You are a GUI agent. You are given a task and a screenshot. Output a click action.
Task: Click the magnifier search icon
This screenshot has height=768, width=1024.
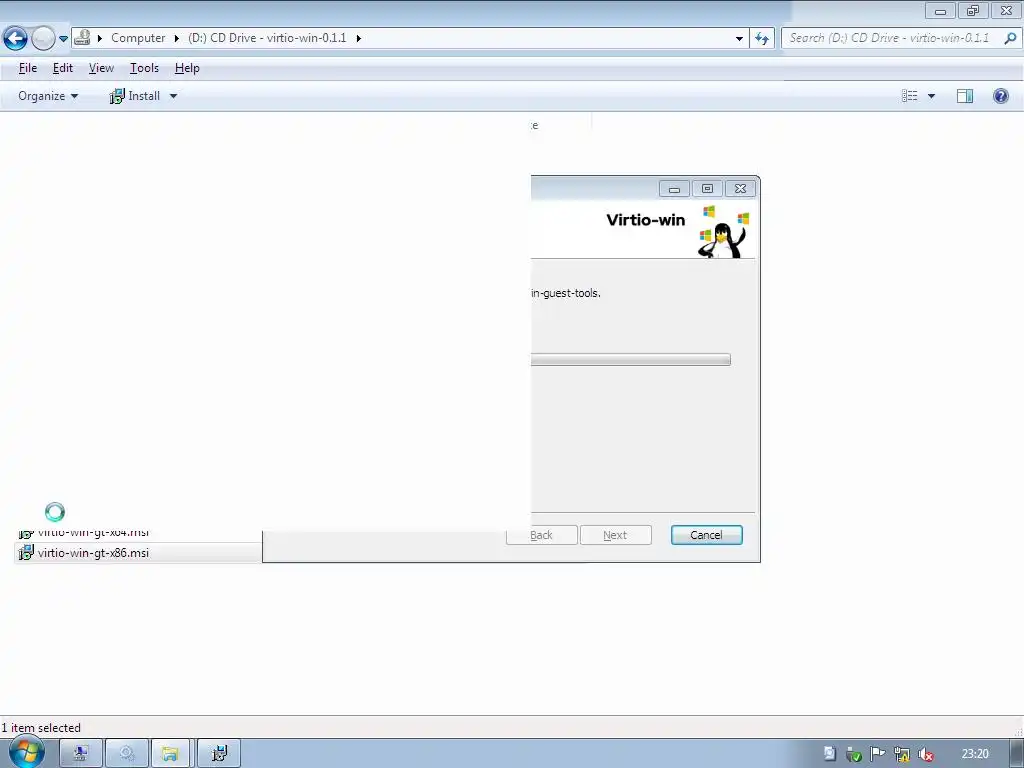(1010, 38)
